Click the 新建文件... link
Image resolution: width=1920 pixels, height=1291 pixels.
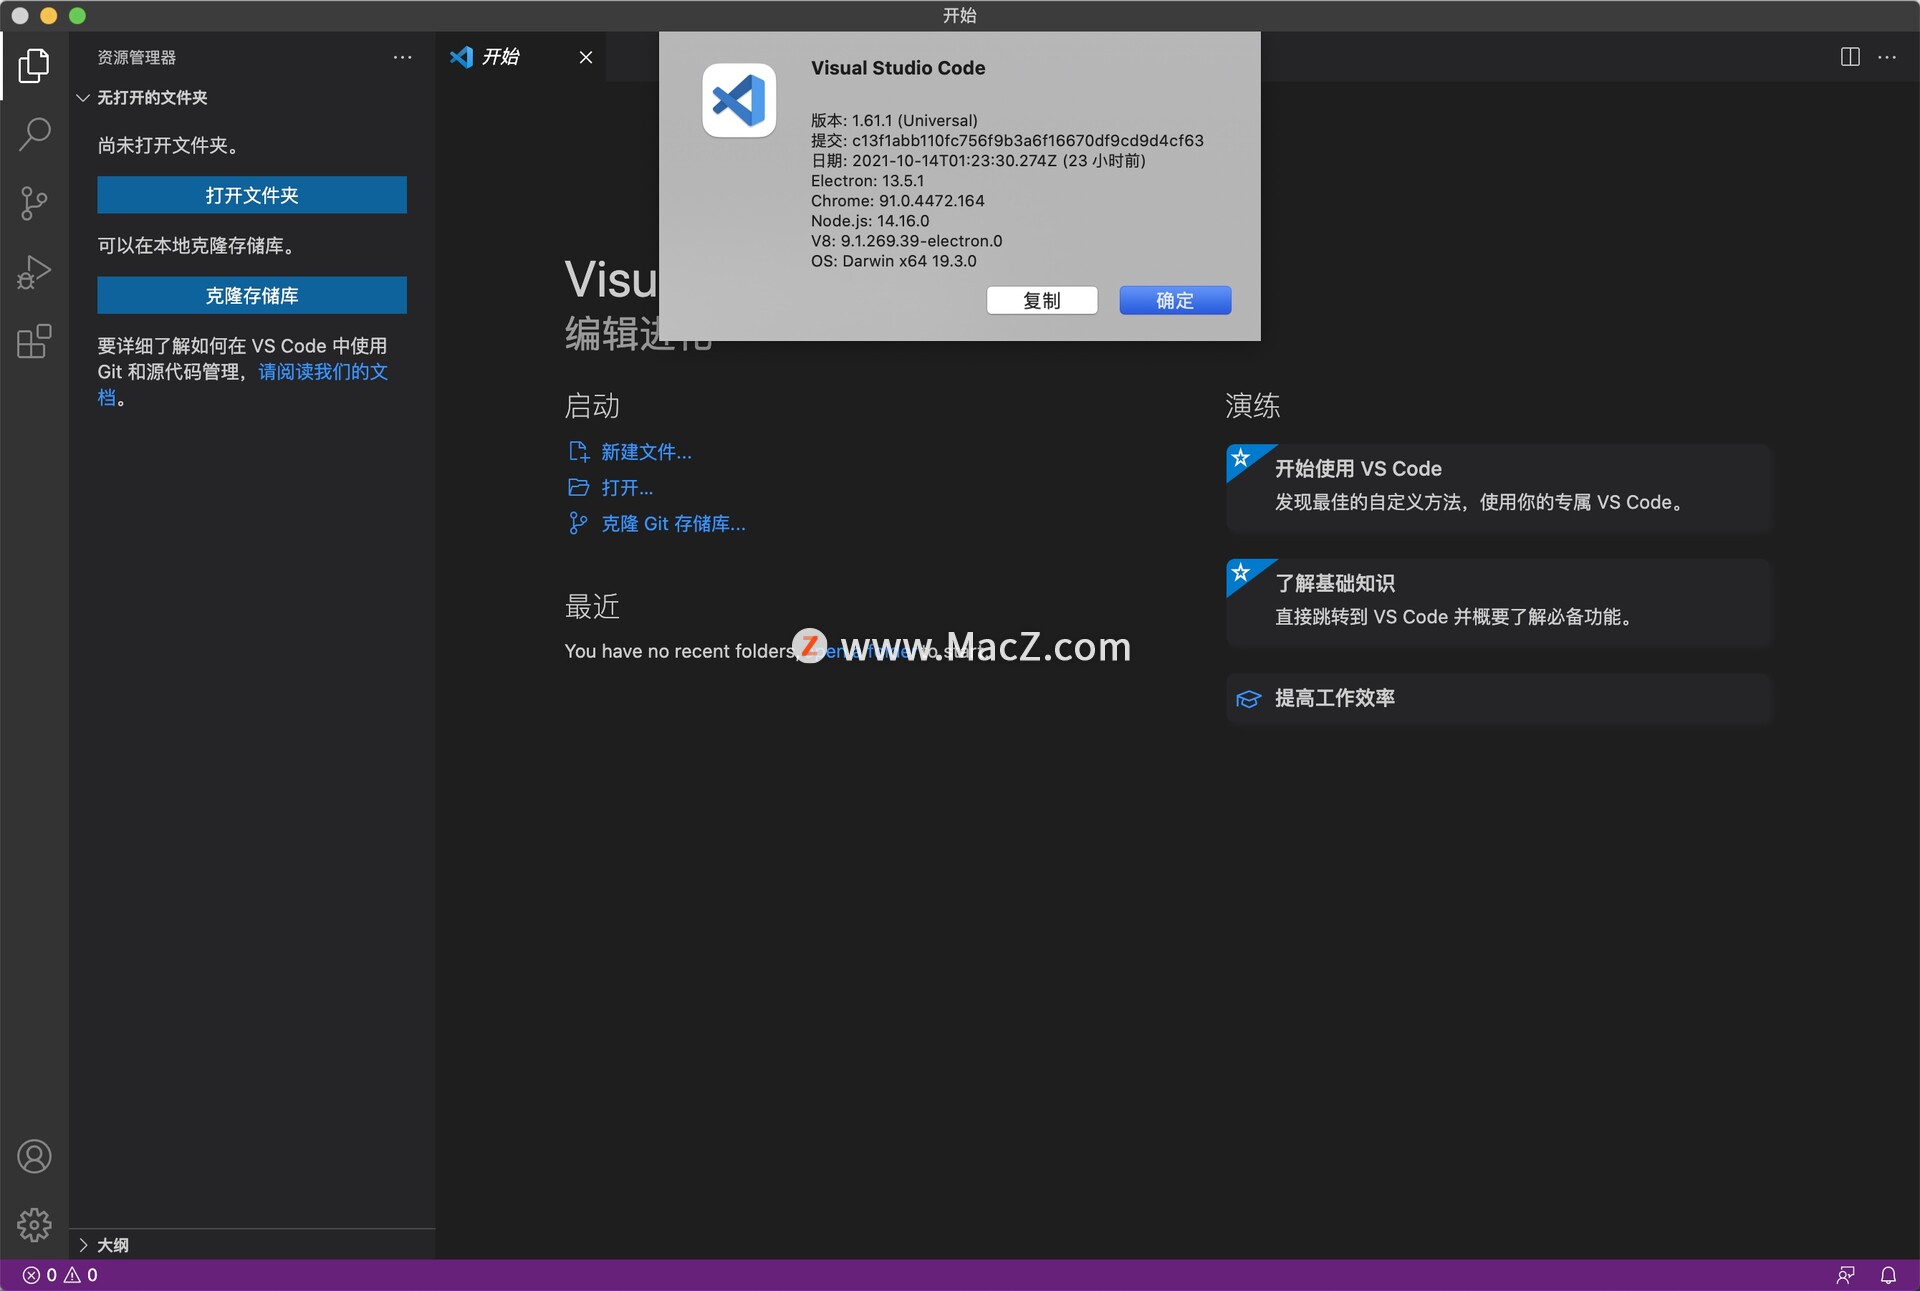646,452
